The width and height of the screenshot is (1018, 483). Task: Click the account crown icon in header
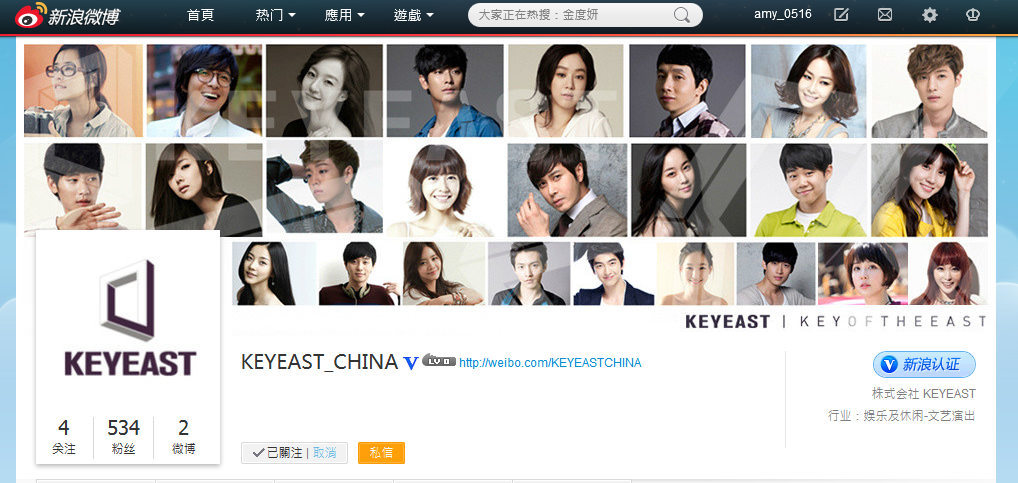click(973, 14)
